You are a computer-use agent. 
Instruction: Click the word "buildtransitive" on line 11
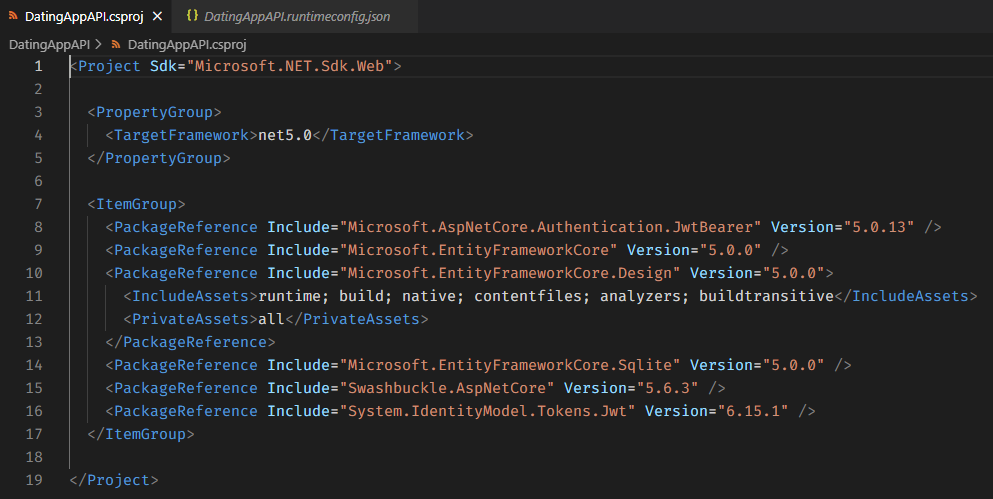tap(766, 296)
